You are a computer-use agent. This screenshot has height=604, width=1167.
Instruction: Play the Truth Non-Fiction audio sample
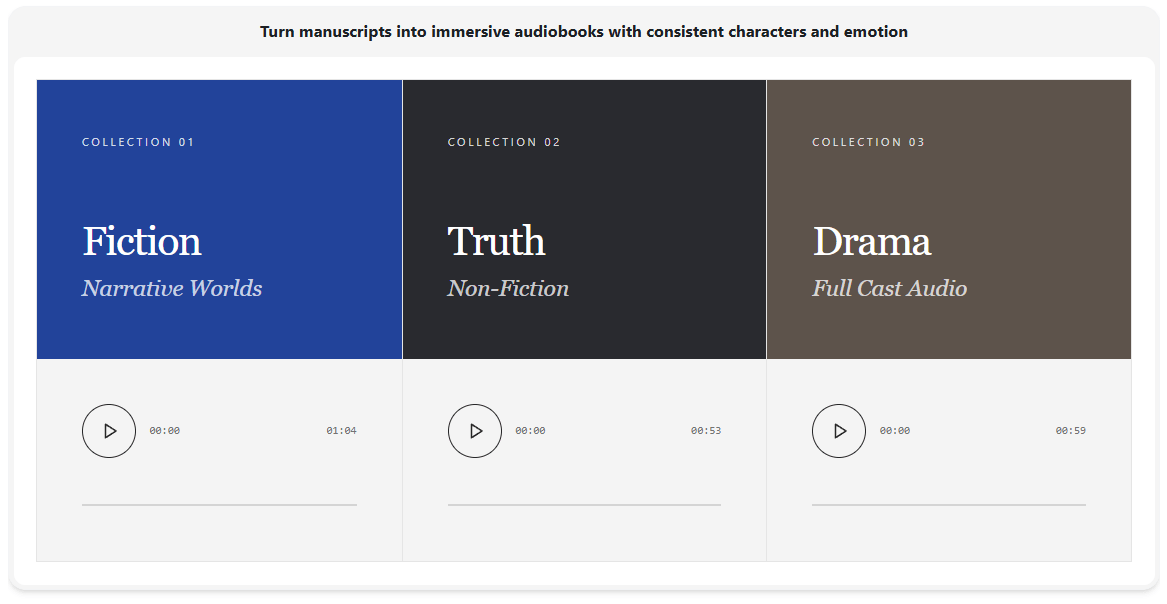(x=475, y=431)
